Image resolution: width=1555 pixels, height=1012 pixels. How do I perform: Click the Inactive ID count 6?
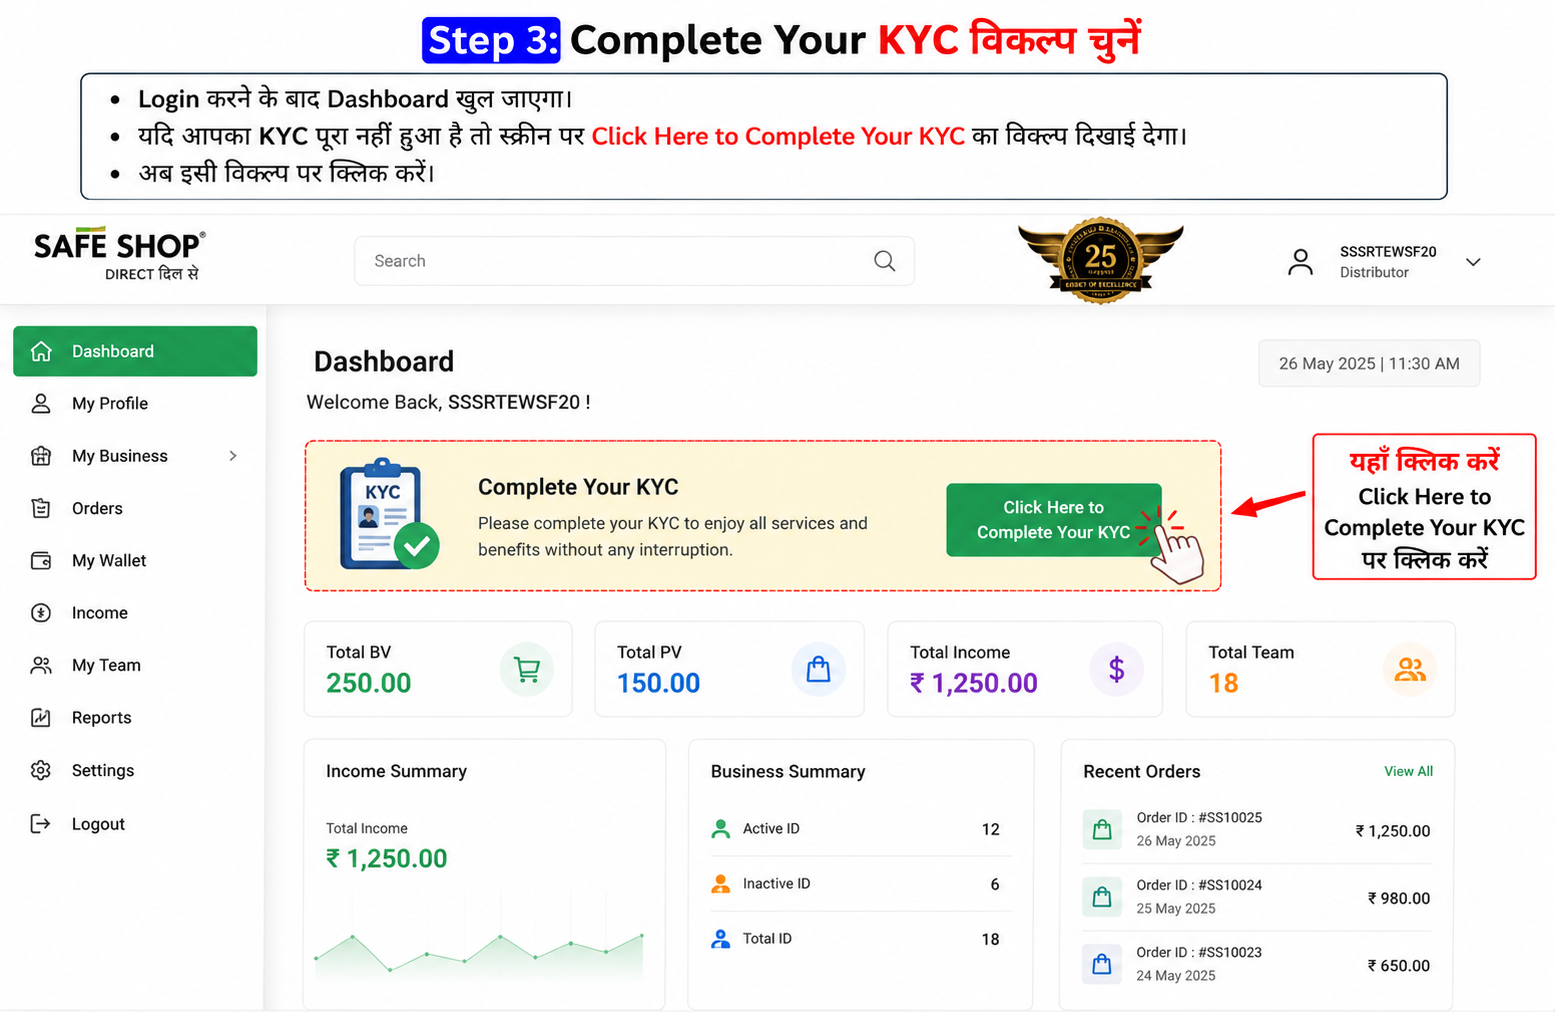(x=995, y=884)
